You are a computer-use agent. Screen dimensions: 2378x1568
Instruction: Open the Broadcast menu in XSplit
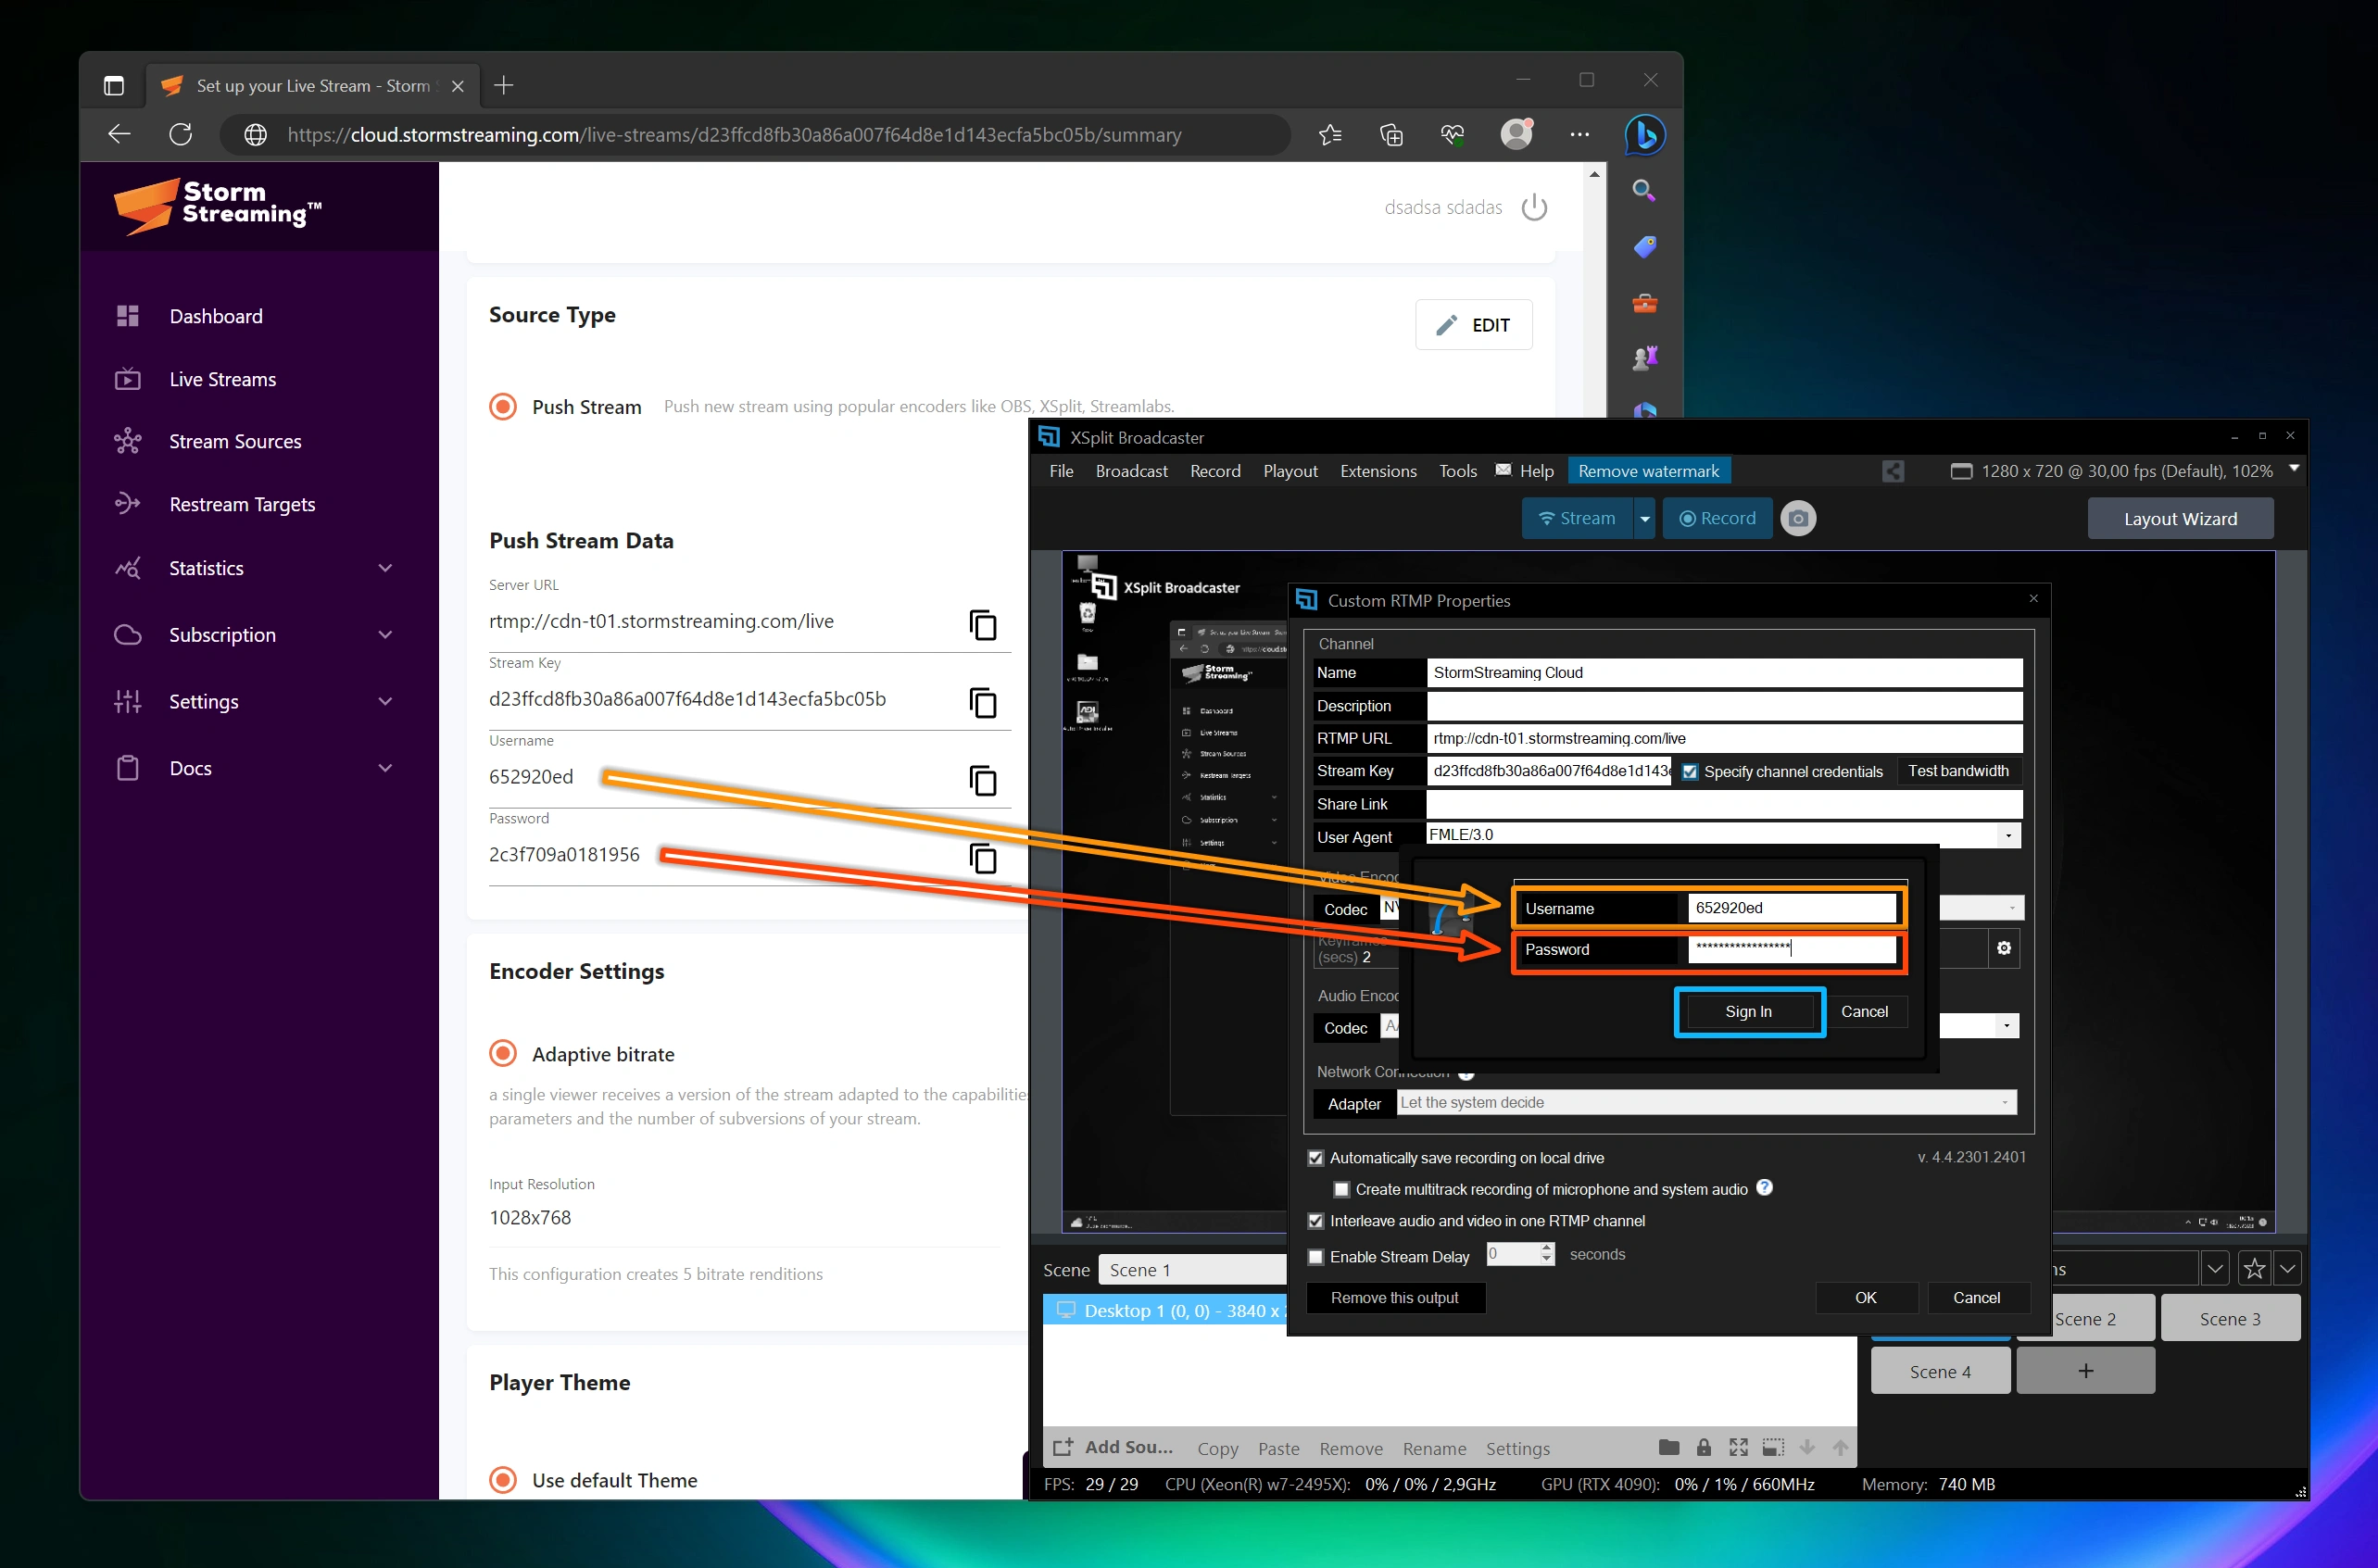pos(1131,471)
